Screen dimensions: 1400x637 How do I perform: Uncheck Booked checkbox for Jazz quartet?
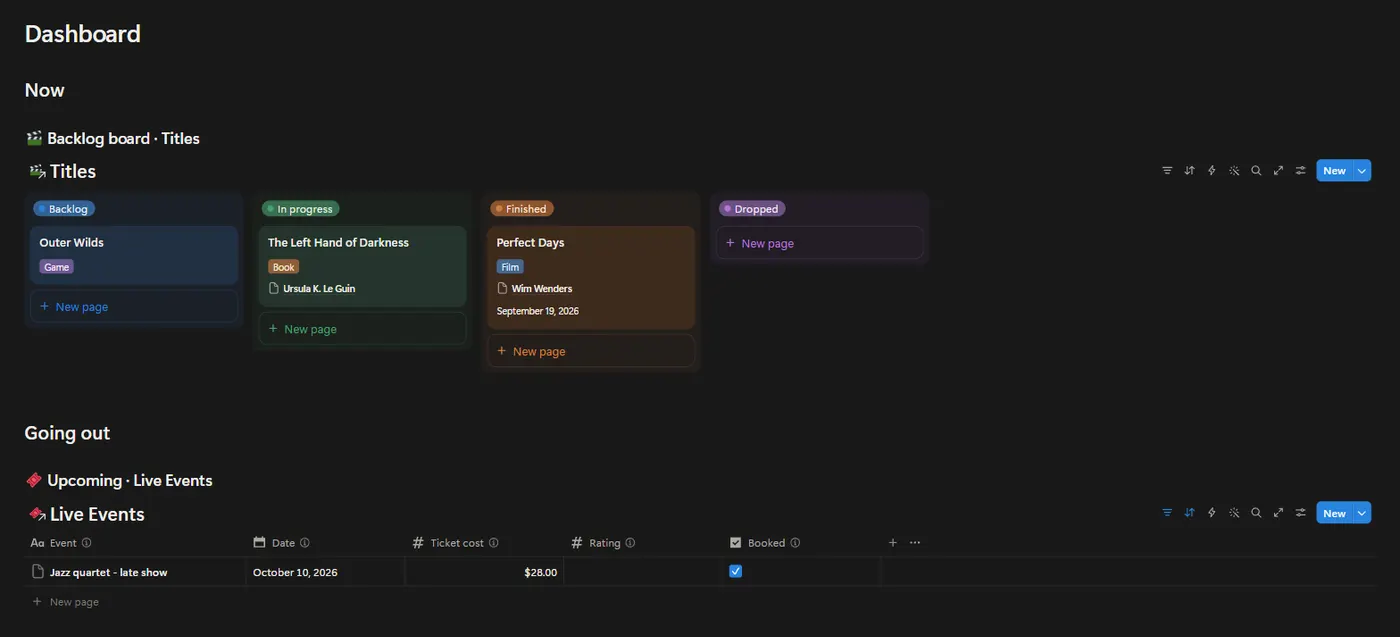pyautogui.click(x=736, y=571)
